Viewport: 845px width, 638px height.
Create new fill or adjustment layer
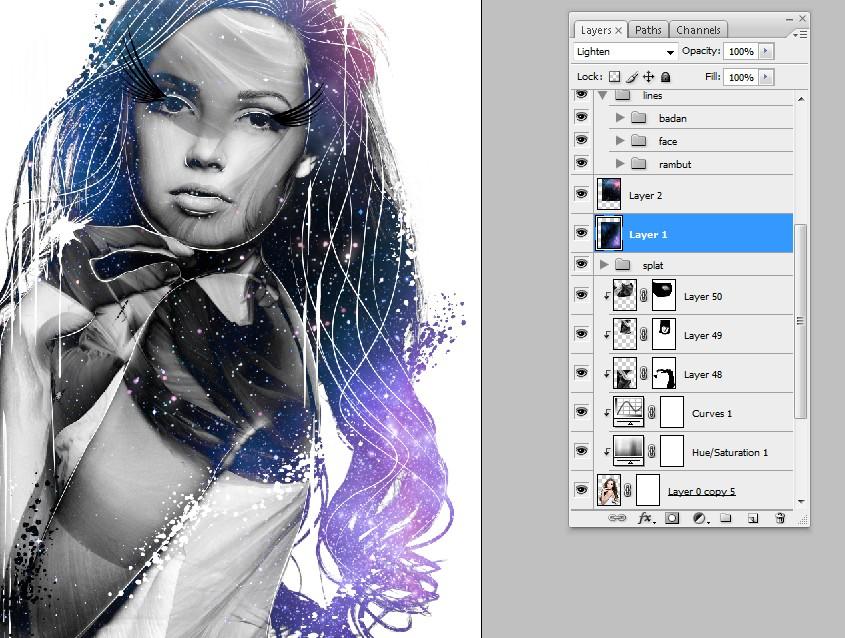[700, 518]
